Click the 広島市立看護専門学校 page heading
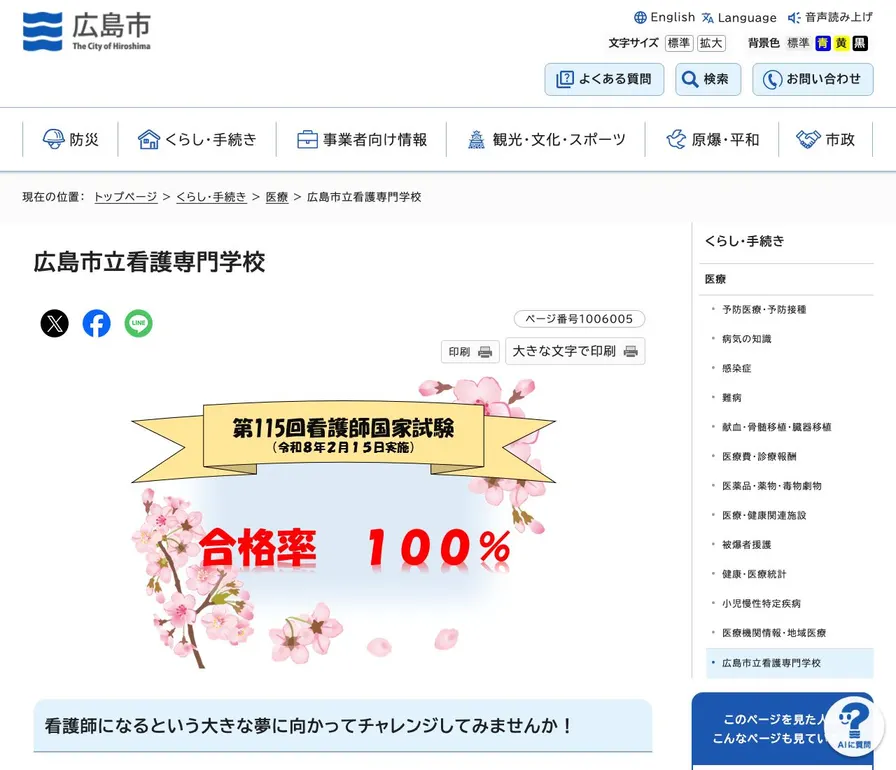896x770 pixels. pos(149,262)
